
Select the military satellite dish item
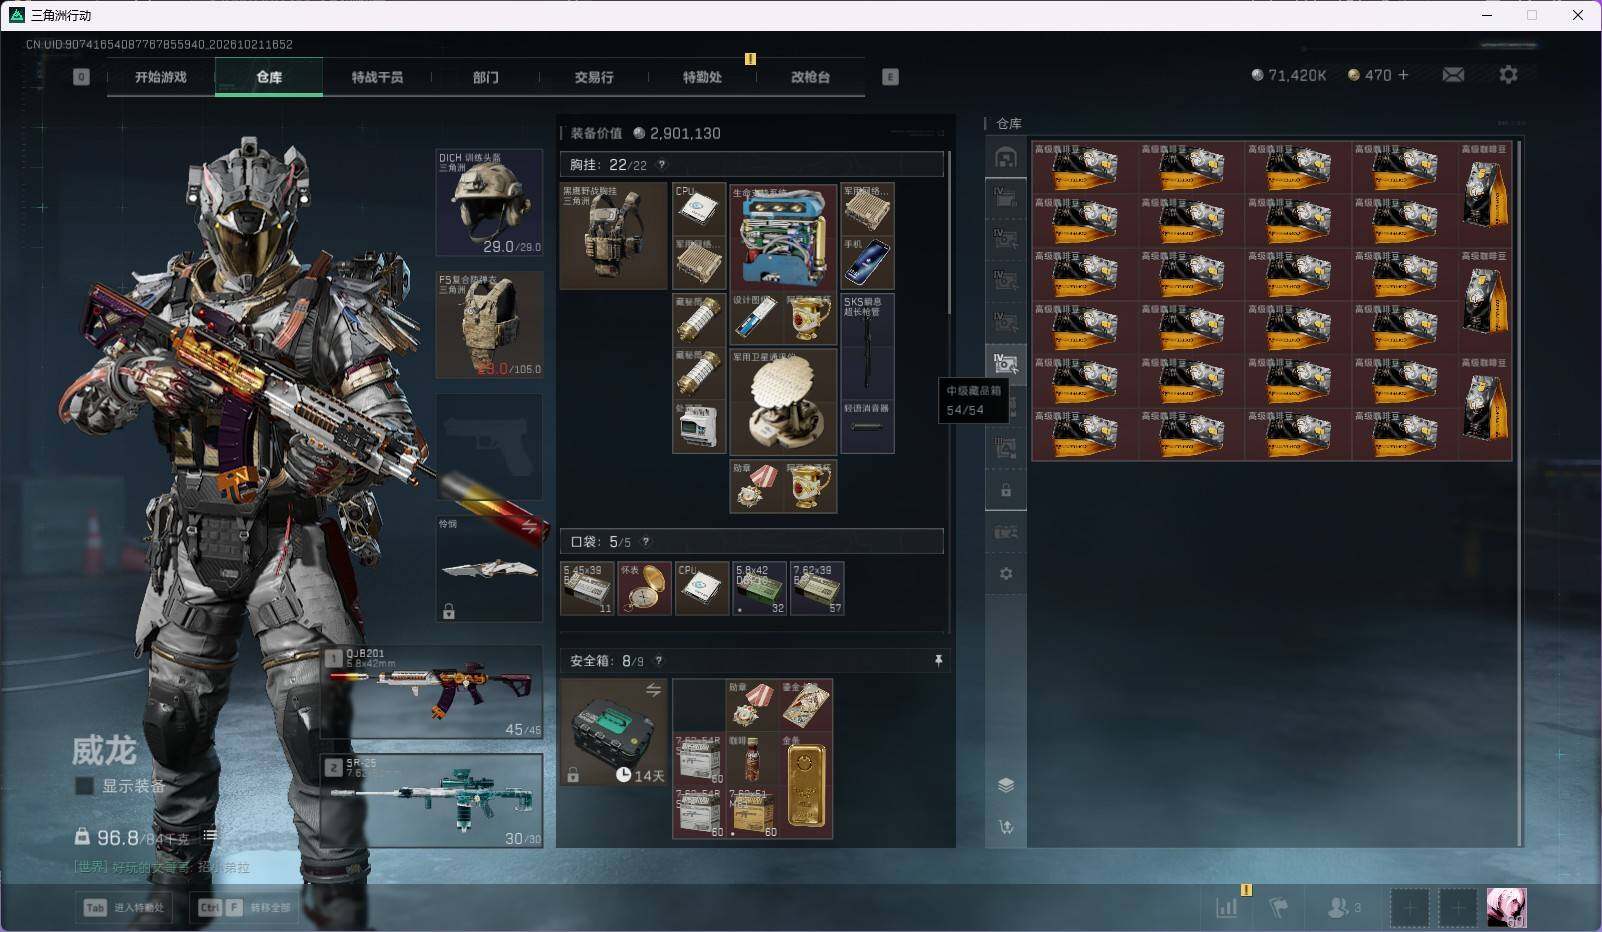tap(783, 402)
